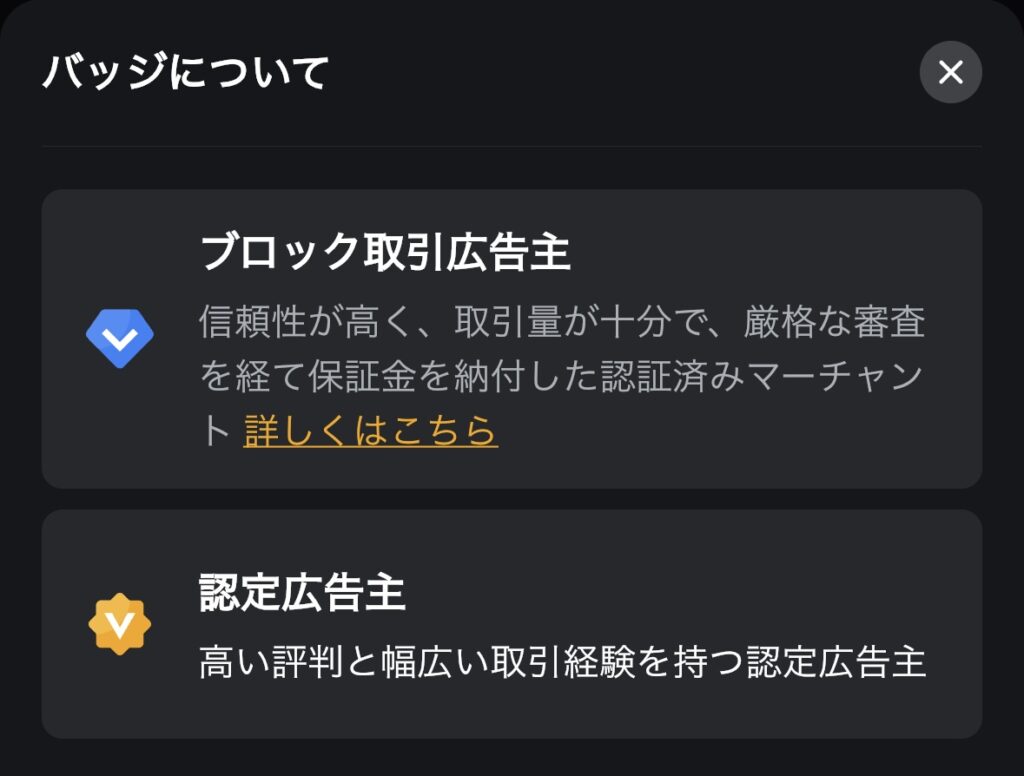Select the white chevron inside blue badge
1024x776 pixels.
click(120, 338)
